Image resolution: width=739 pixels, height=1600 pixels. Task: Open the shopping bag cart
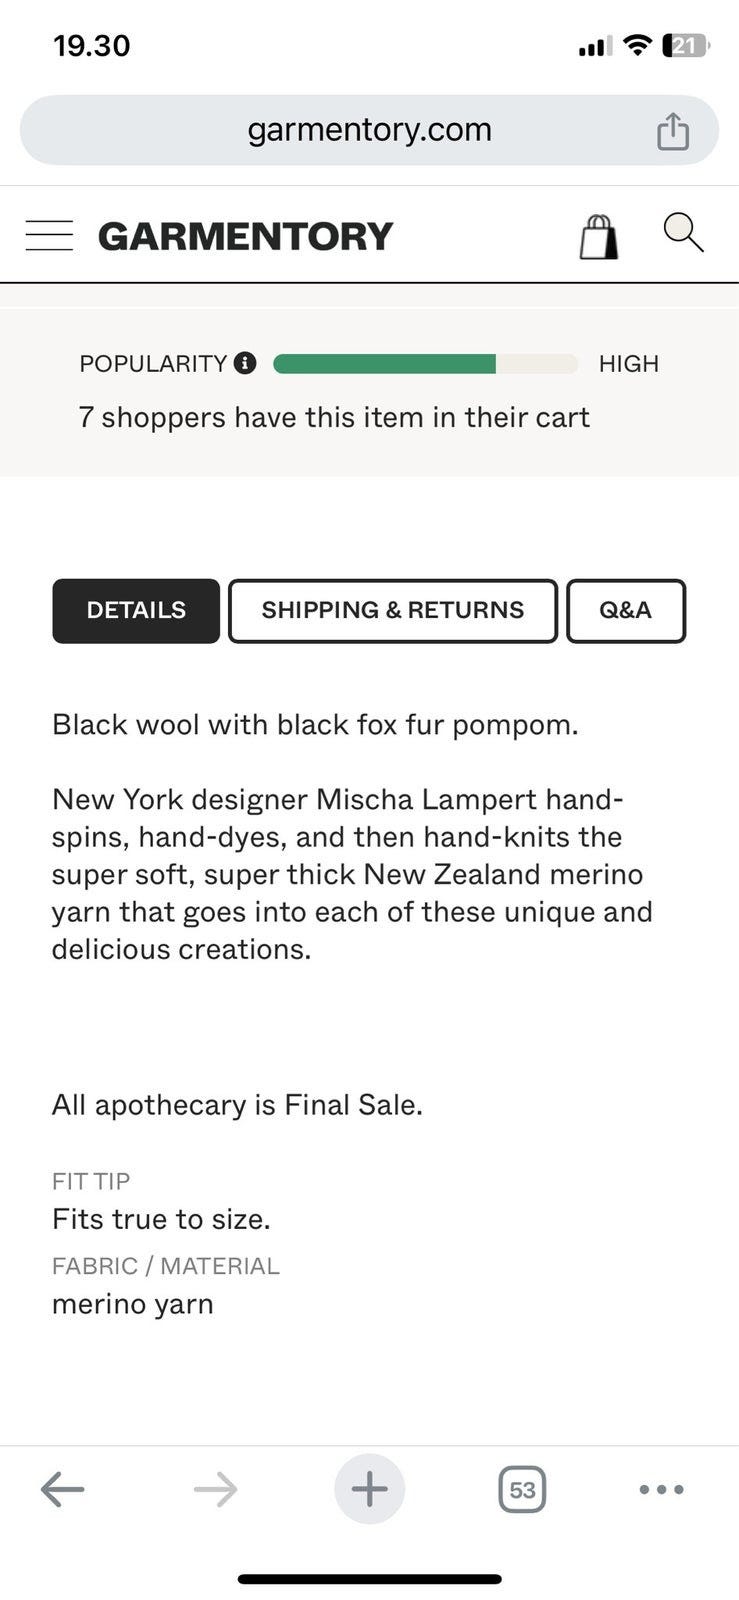(598, 237)
